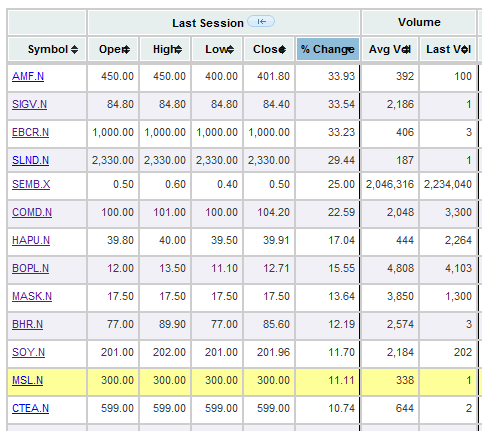
Task: Select COMD.N last volume 3,300
Action: 458,212
